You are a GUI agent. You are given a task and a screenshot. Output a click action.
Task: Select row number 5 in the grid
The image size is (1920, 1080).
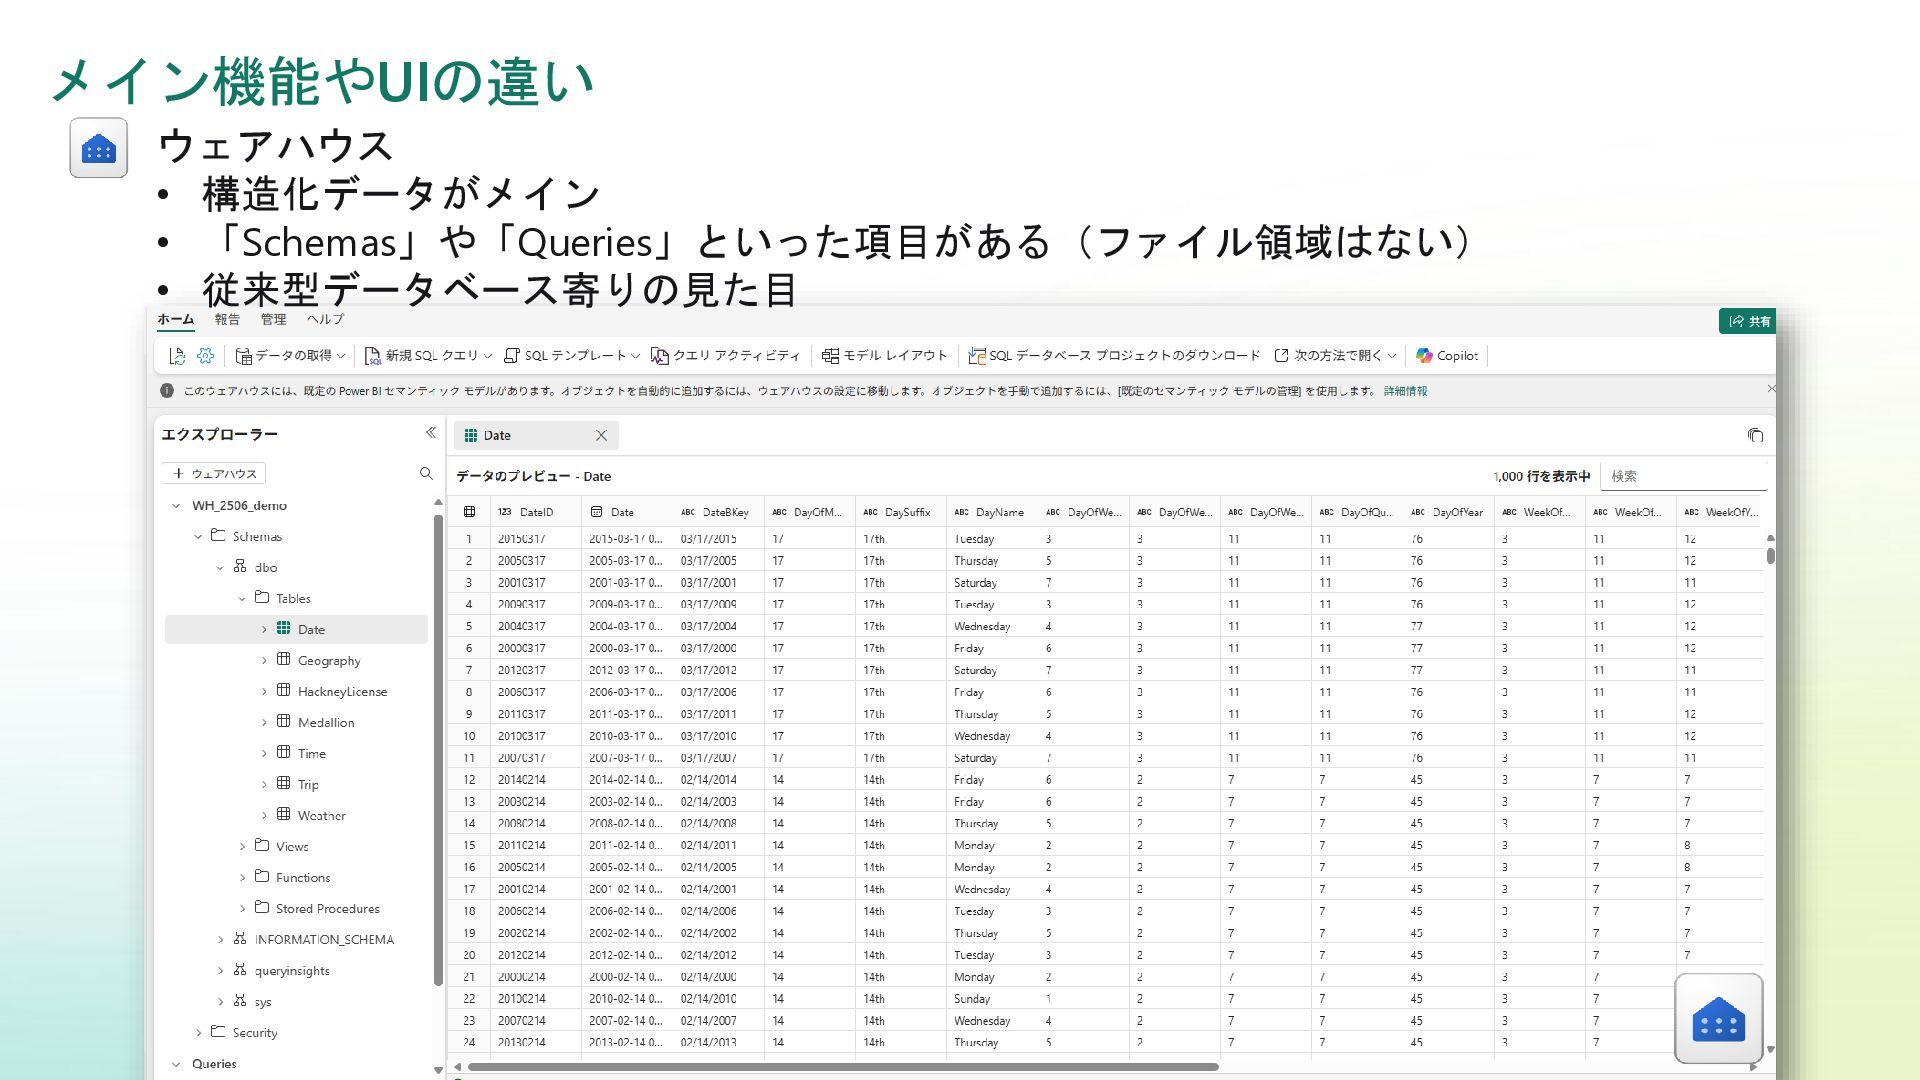pyautogui.click(x=468, y=626)
